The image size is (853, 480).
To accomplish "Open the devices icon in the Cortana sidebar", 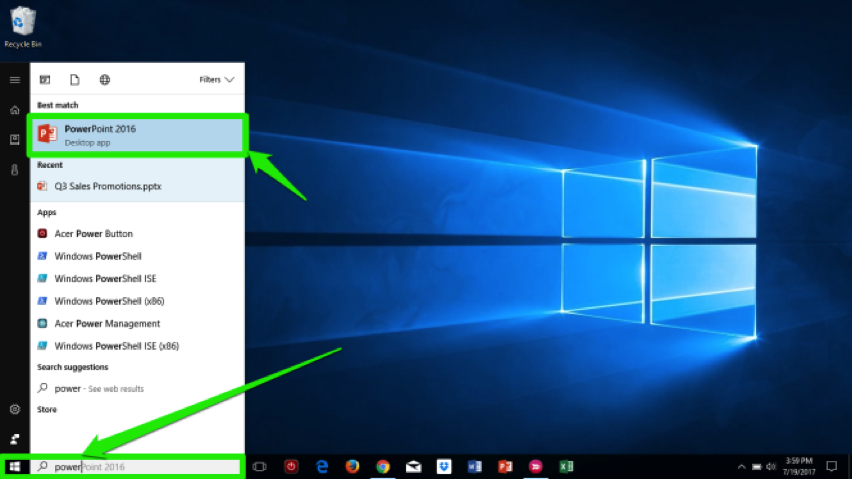I will 15,169.
